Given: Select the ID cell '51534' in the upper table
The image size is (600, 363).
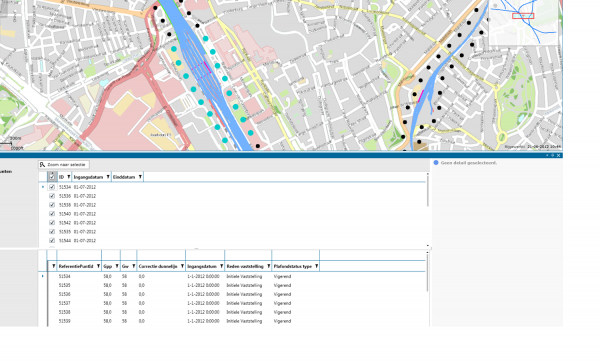Looking at the screenshot, I should pos(65,187).
